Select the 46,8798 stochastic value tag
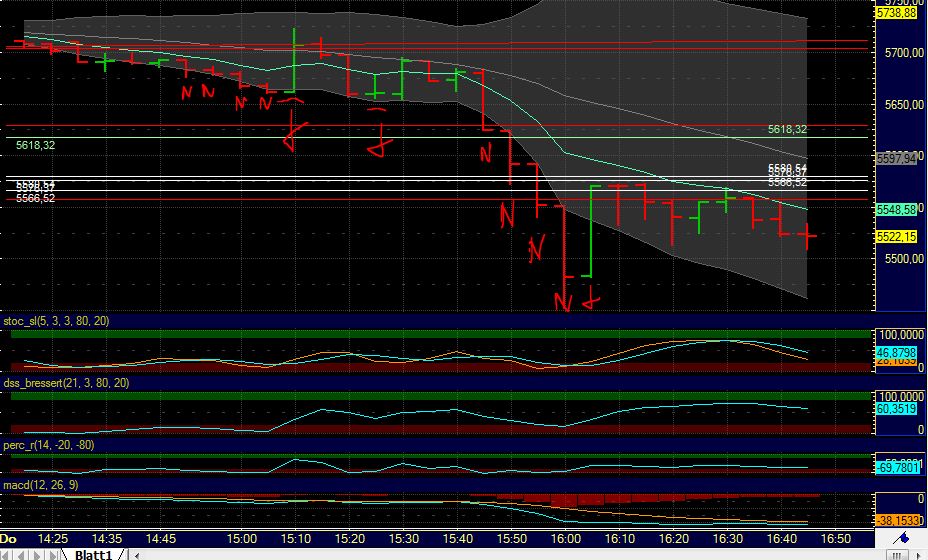The height and width of the screenshot is (560, 928). 896,354
